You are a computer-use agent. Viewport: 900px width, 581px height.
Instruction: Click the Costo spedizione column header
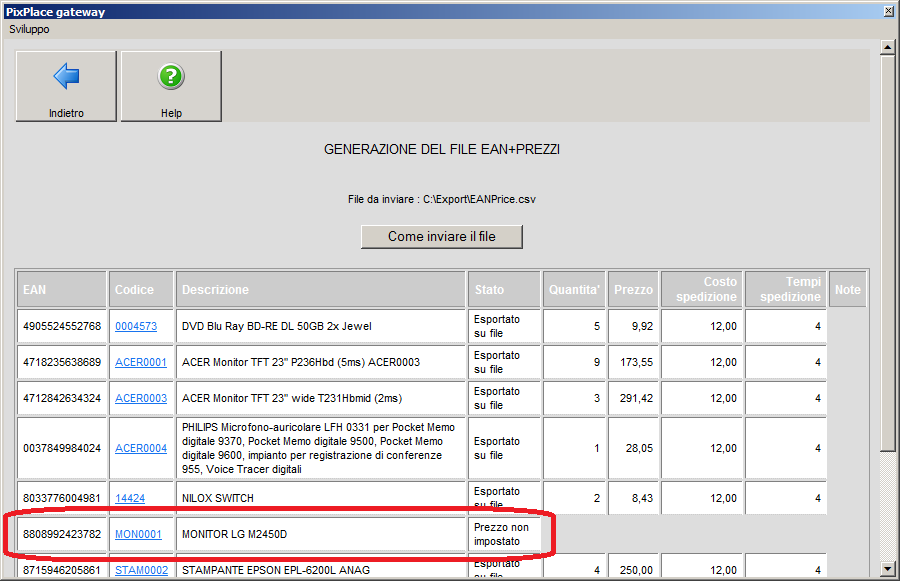click(x=702, y=290)
